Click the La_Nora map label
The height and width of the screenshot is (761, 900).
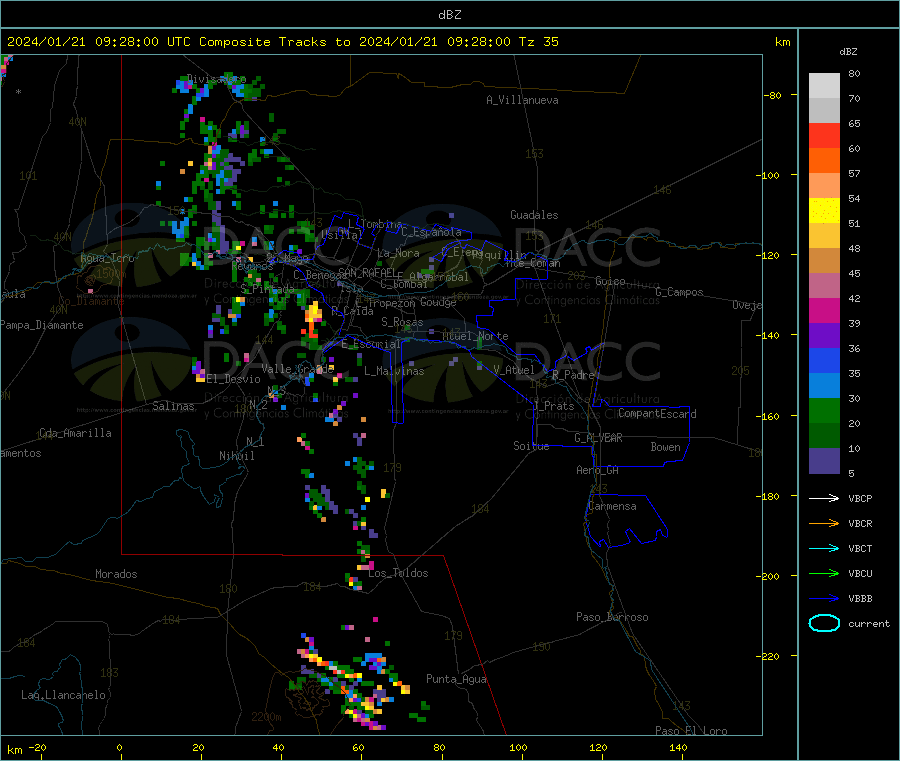click(398, 253)
